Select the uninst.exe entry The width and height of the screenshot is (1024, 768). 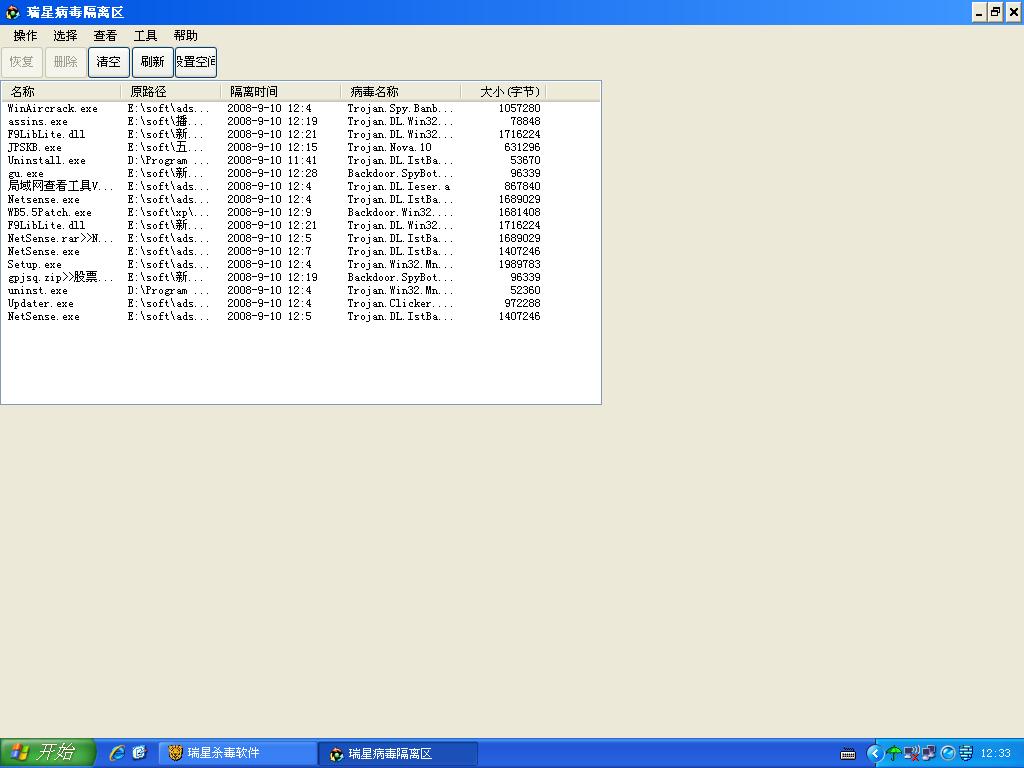[37, 291]
